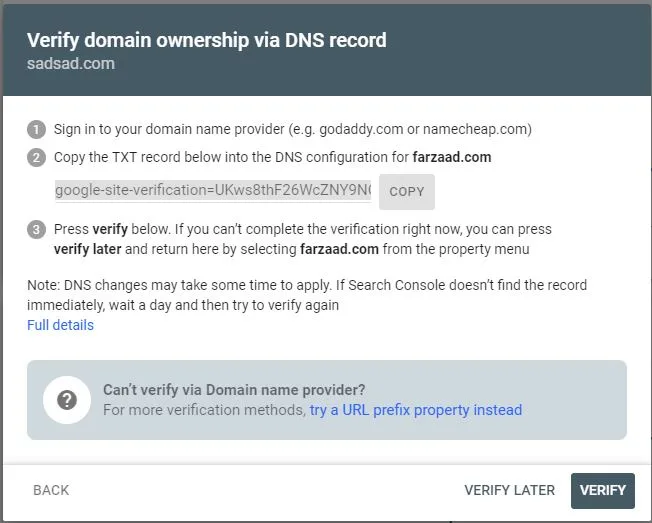The width and height of the screenshot is (652, 523).
Task: Click 'Can't verify via Domain name provider?' heading
Action: pyautogui.click(x=234, y=390)
